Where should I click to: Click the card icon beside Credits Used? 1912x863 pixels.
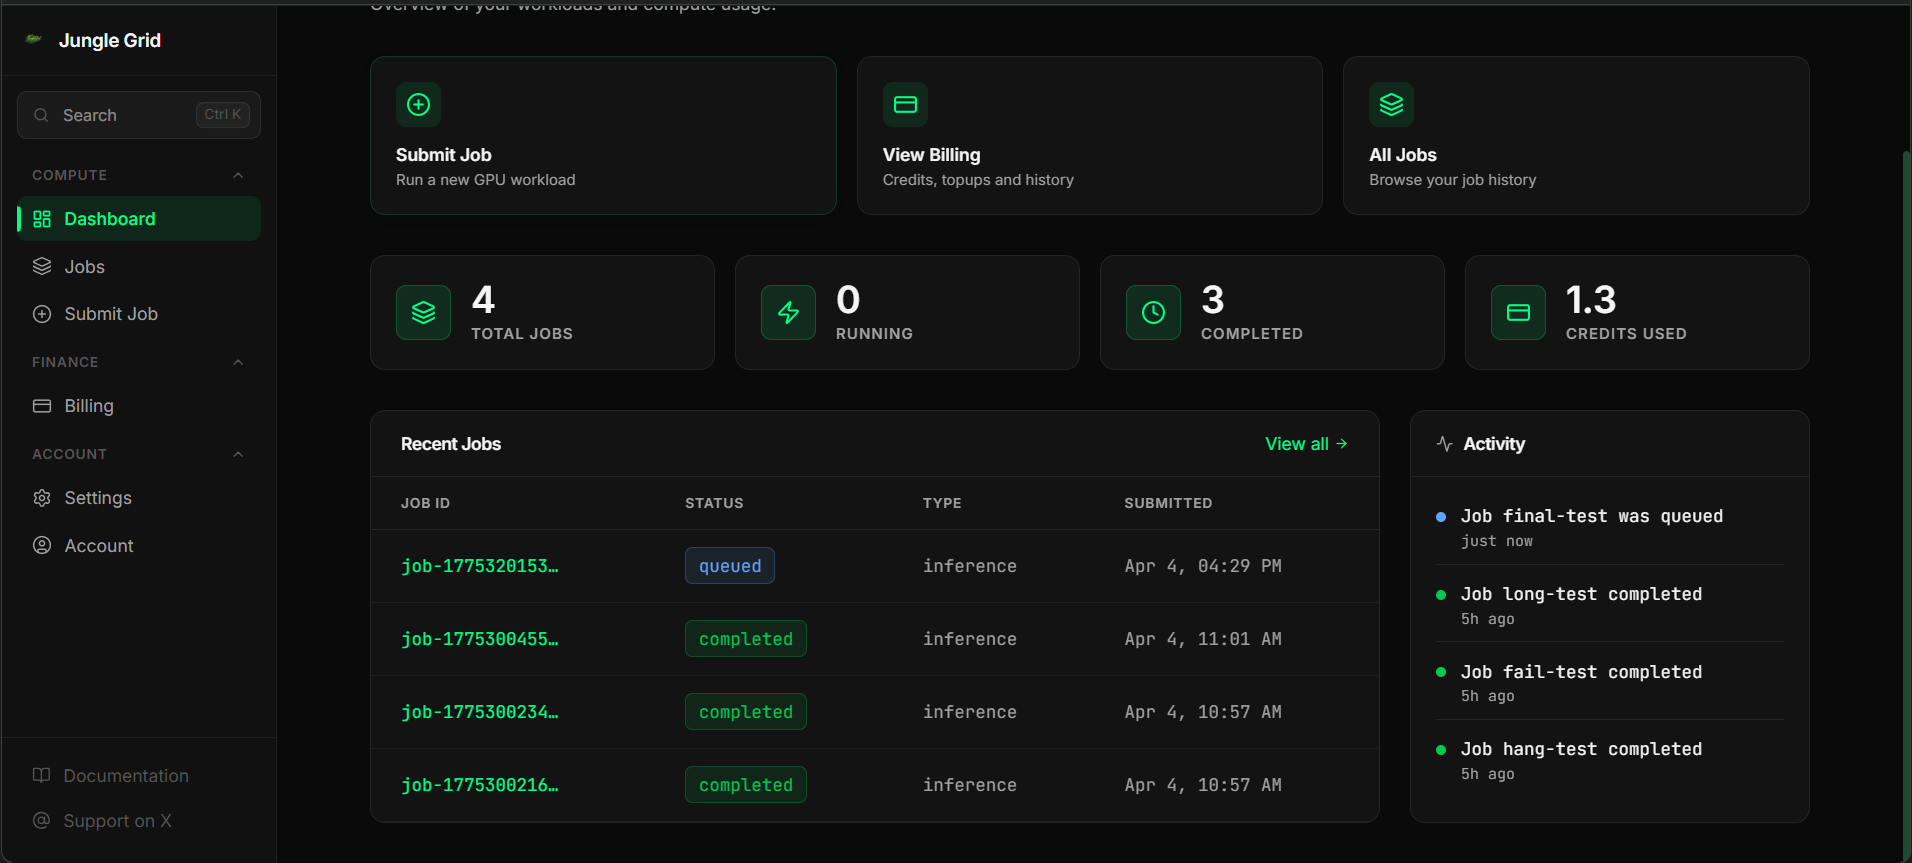[1518, 313]
